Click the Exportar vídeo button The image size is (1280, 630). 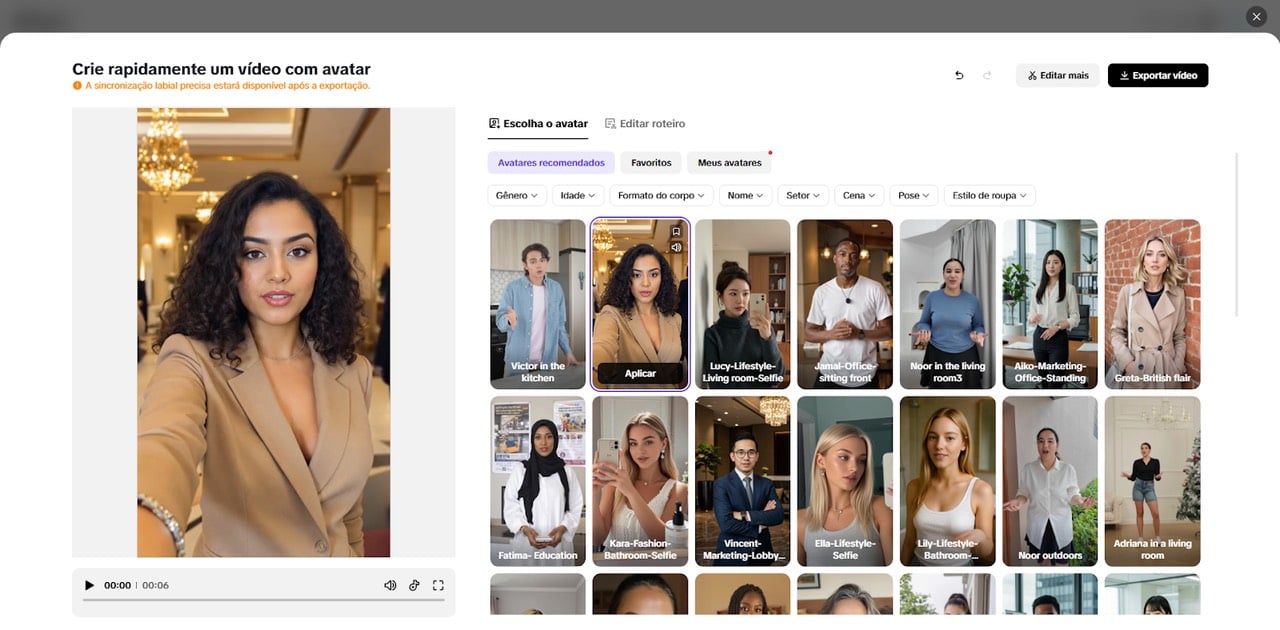coord(1157,75)
